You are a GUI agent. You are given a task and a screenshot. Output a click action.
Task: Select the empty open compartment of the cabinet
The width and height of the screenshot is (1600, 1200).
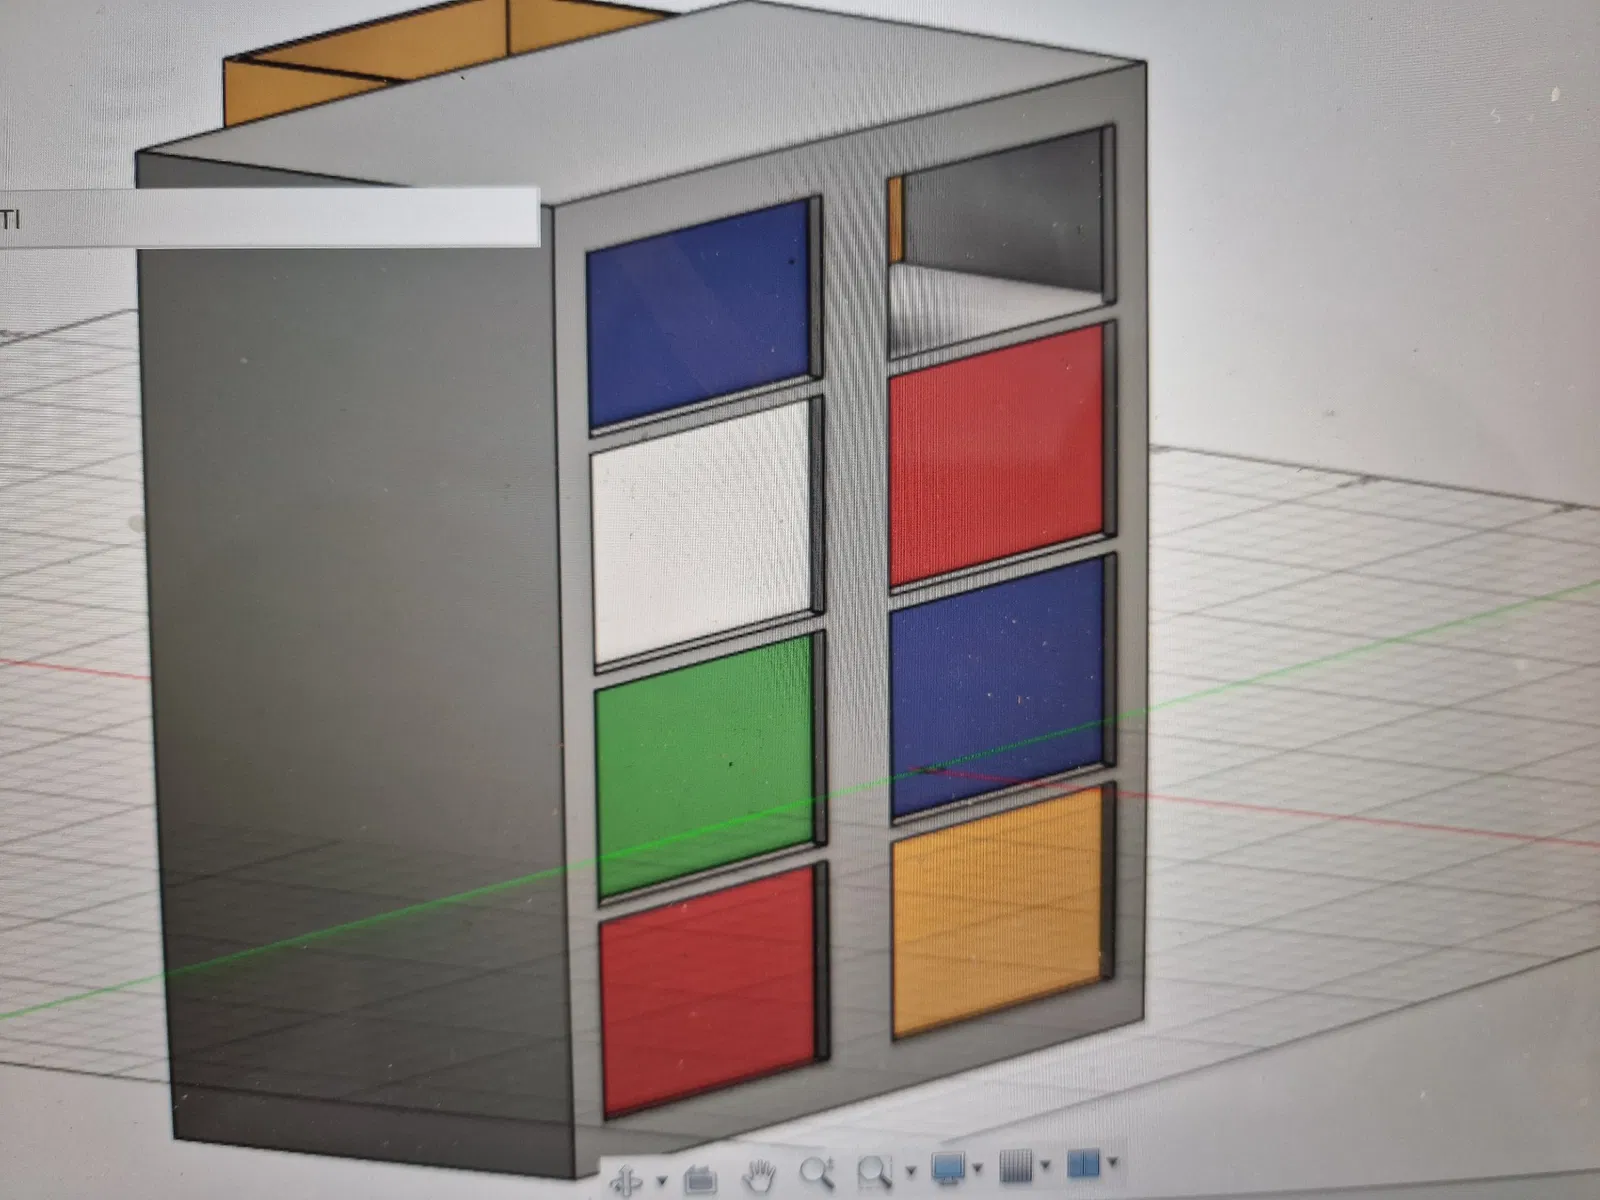pos(1000,240)
